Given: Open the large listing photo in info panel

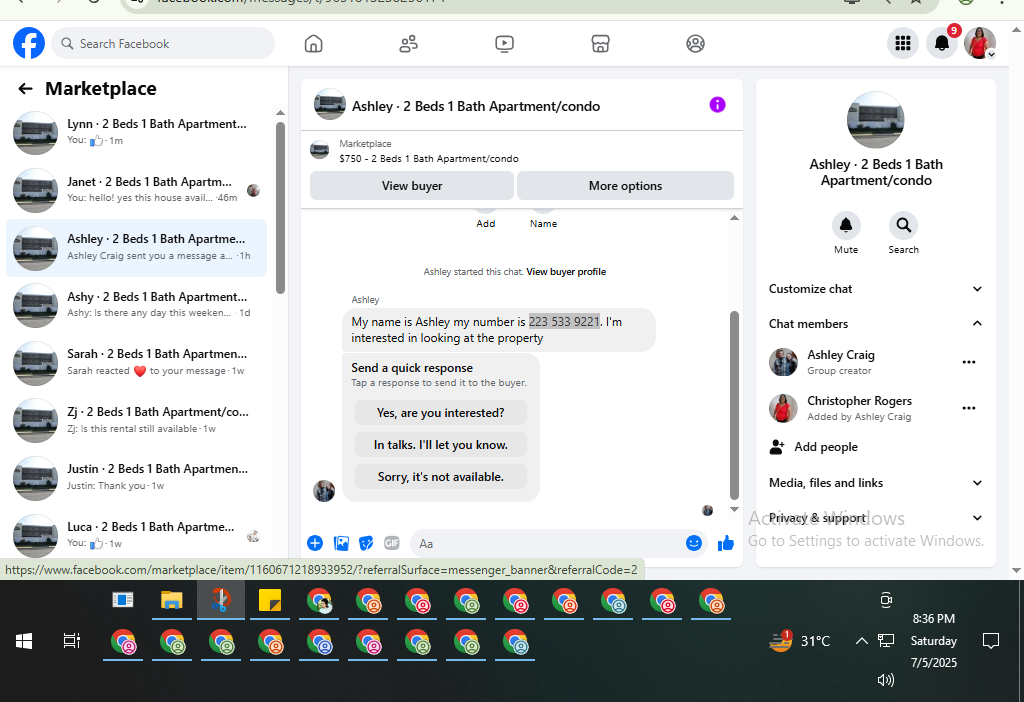Looking at the screenshot, I should tap(876, 120).
